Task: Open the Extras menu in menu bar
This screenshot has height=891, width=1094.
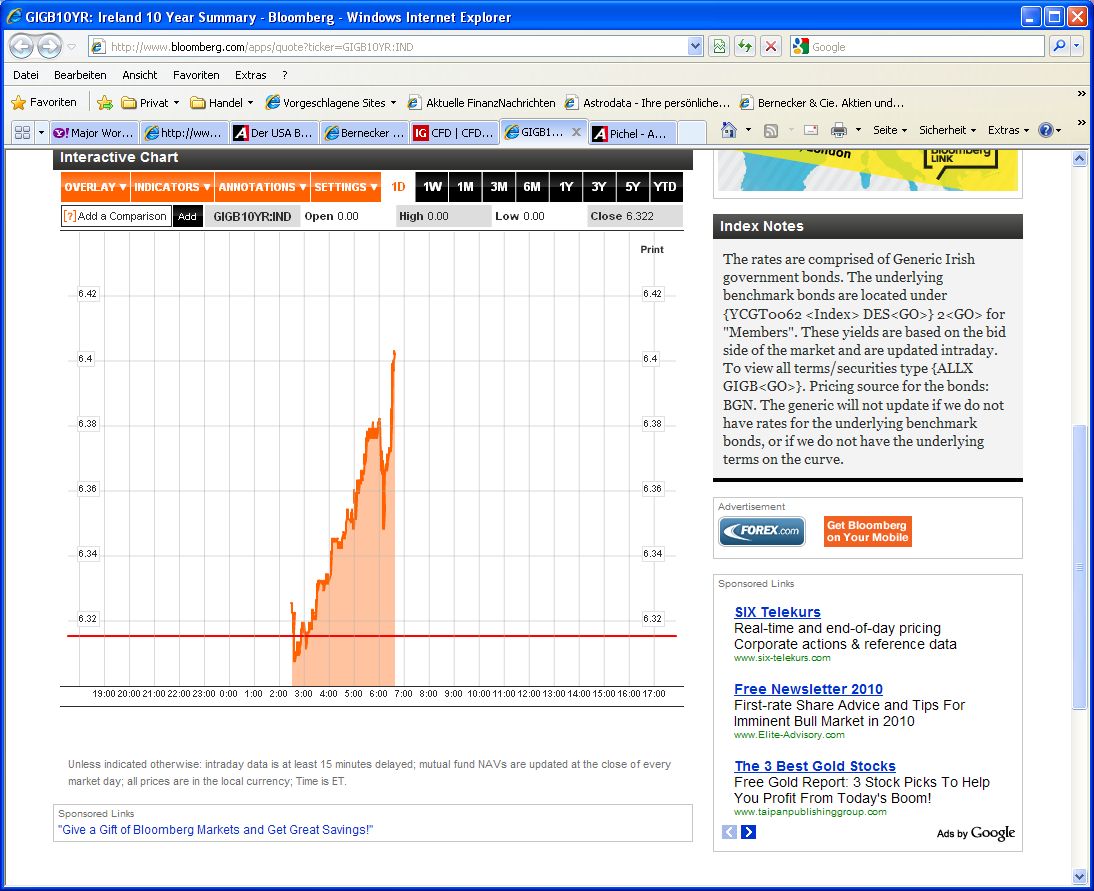Action: point(250,75)
